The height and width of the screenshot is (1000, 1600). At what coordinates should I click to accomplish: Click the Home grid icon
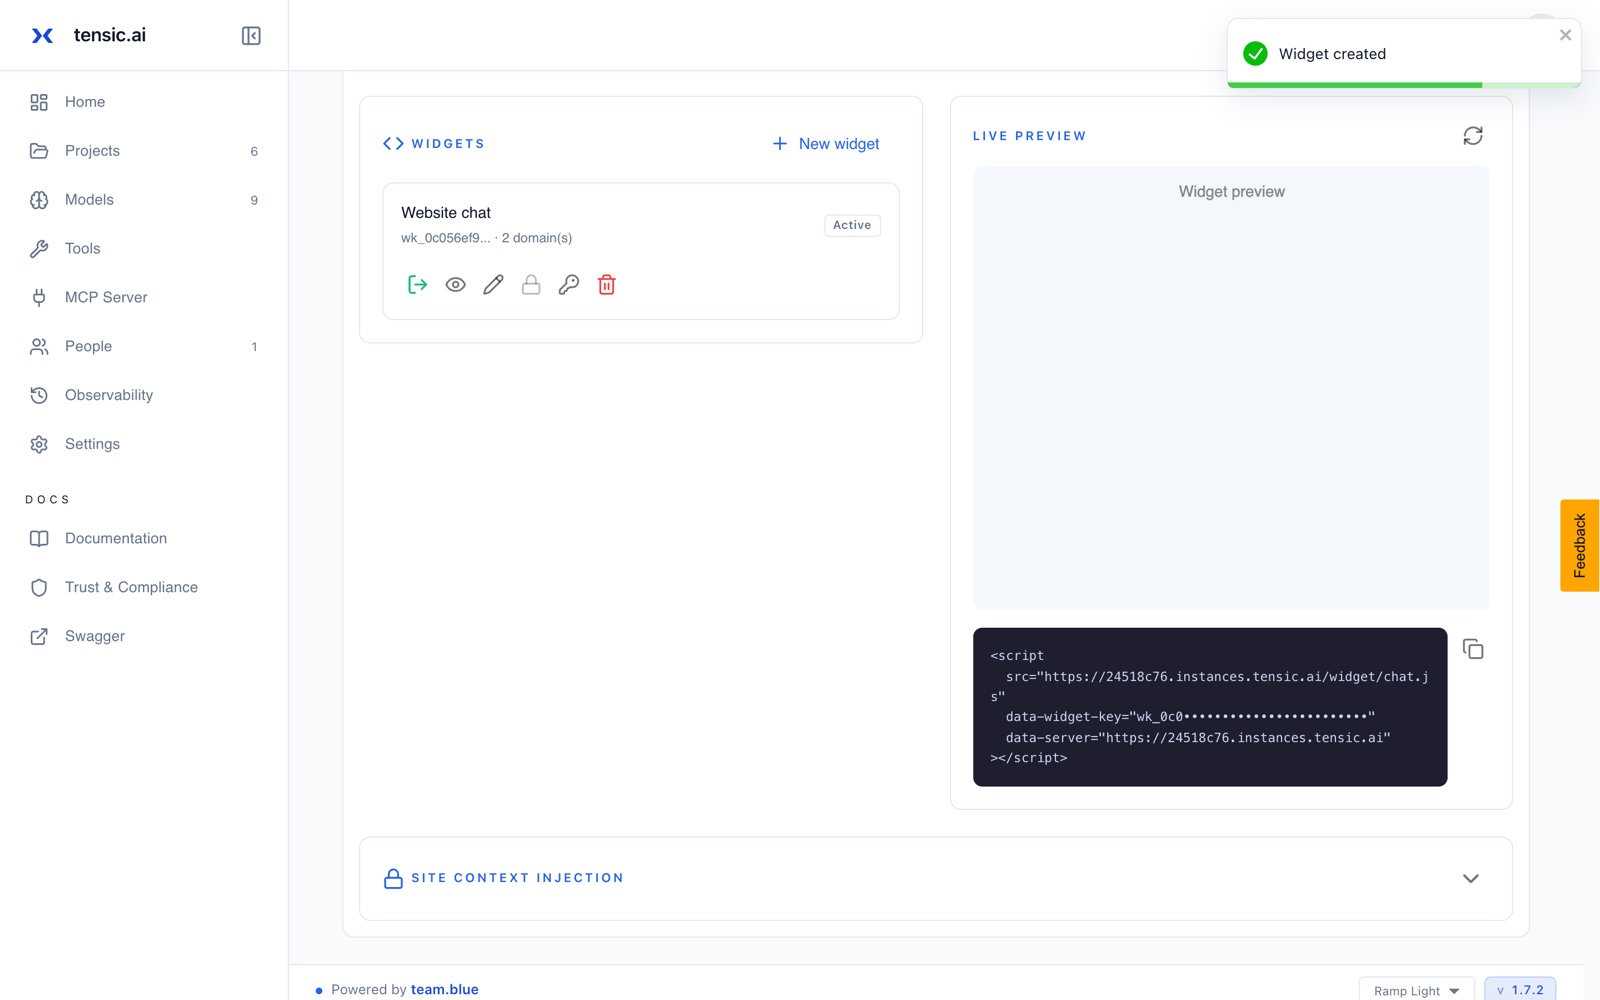pos(39,102)
